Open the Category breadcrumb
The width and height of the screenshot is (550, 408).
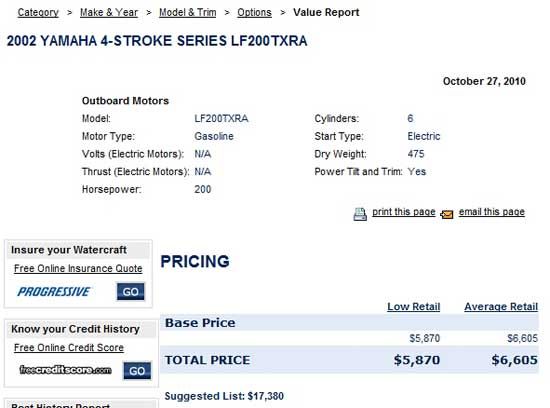coord(38,12)
